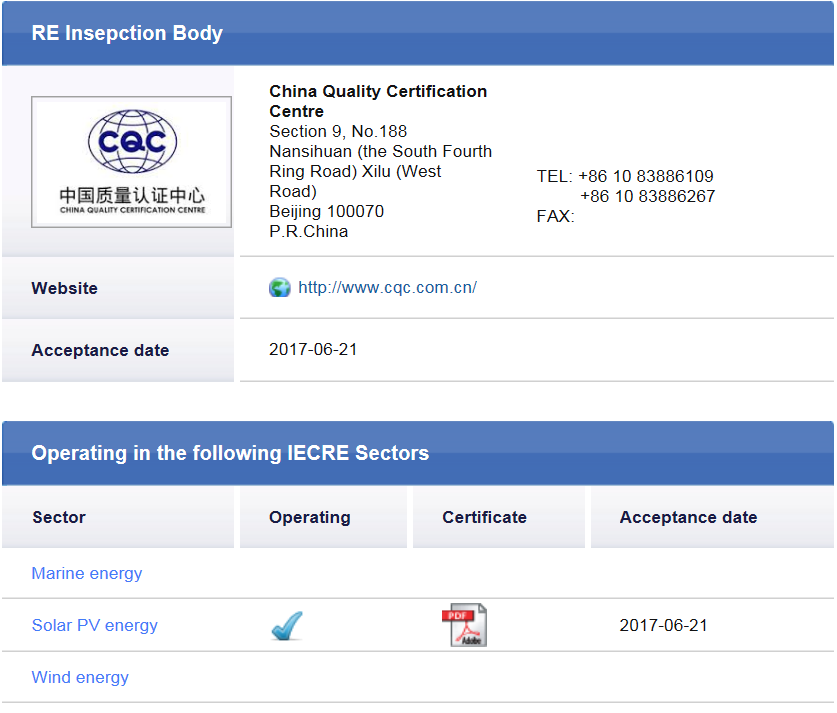Click the Website row label
This screenshot has width=837, height=713.
click(65, 288)
